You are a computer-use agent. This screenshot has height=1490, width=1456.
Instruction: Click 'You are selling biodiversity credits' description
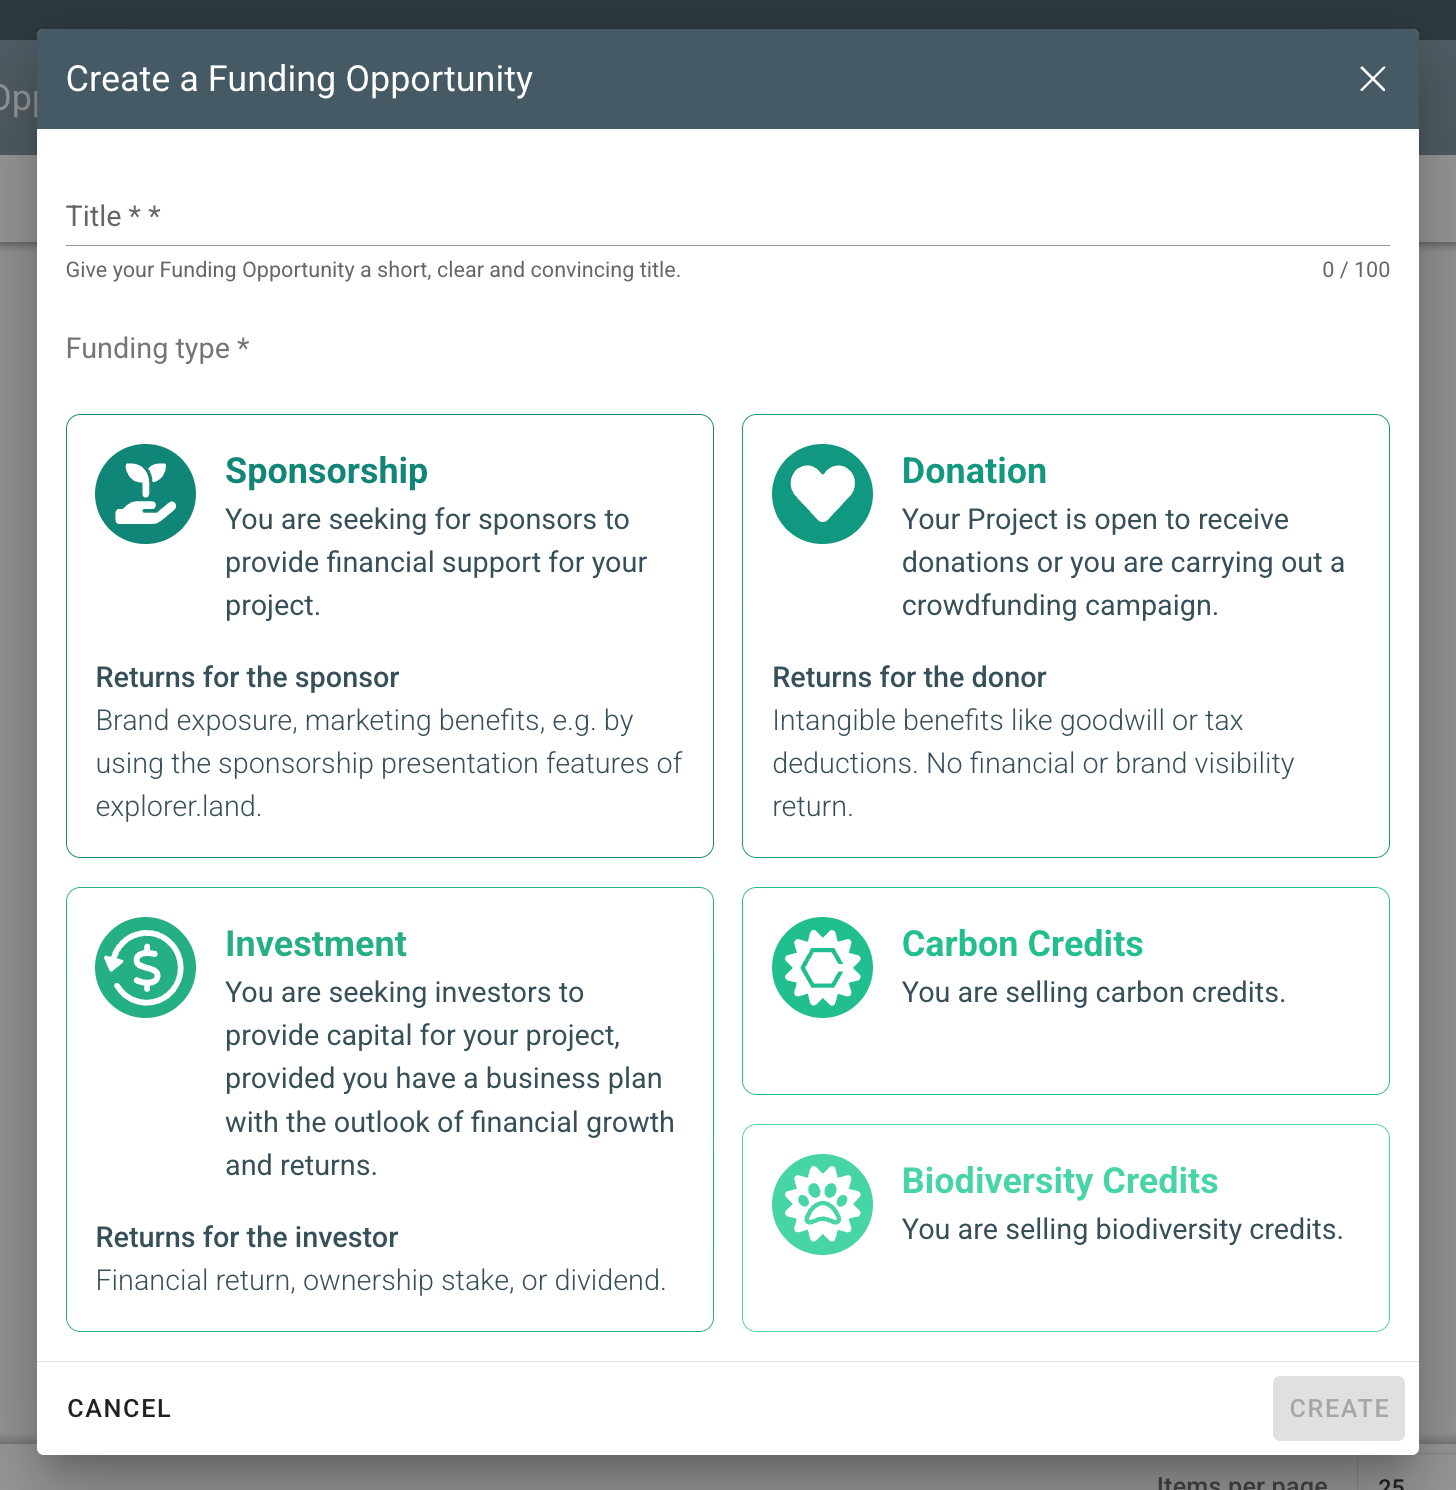click(1122, 1229)
